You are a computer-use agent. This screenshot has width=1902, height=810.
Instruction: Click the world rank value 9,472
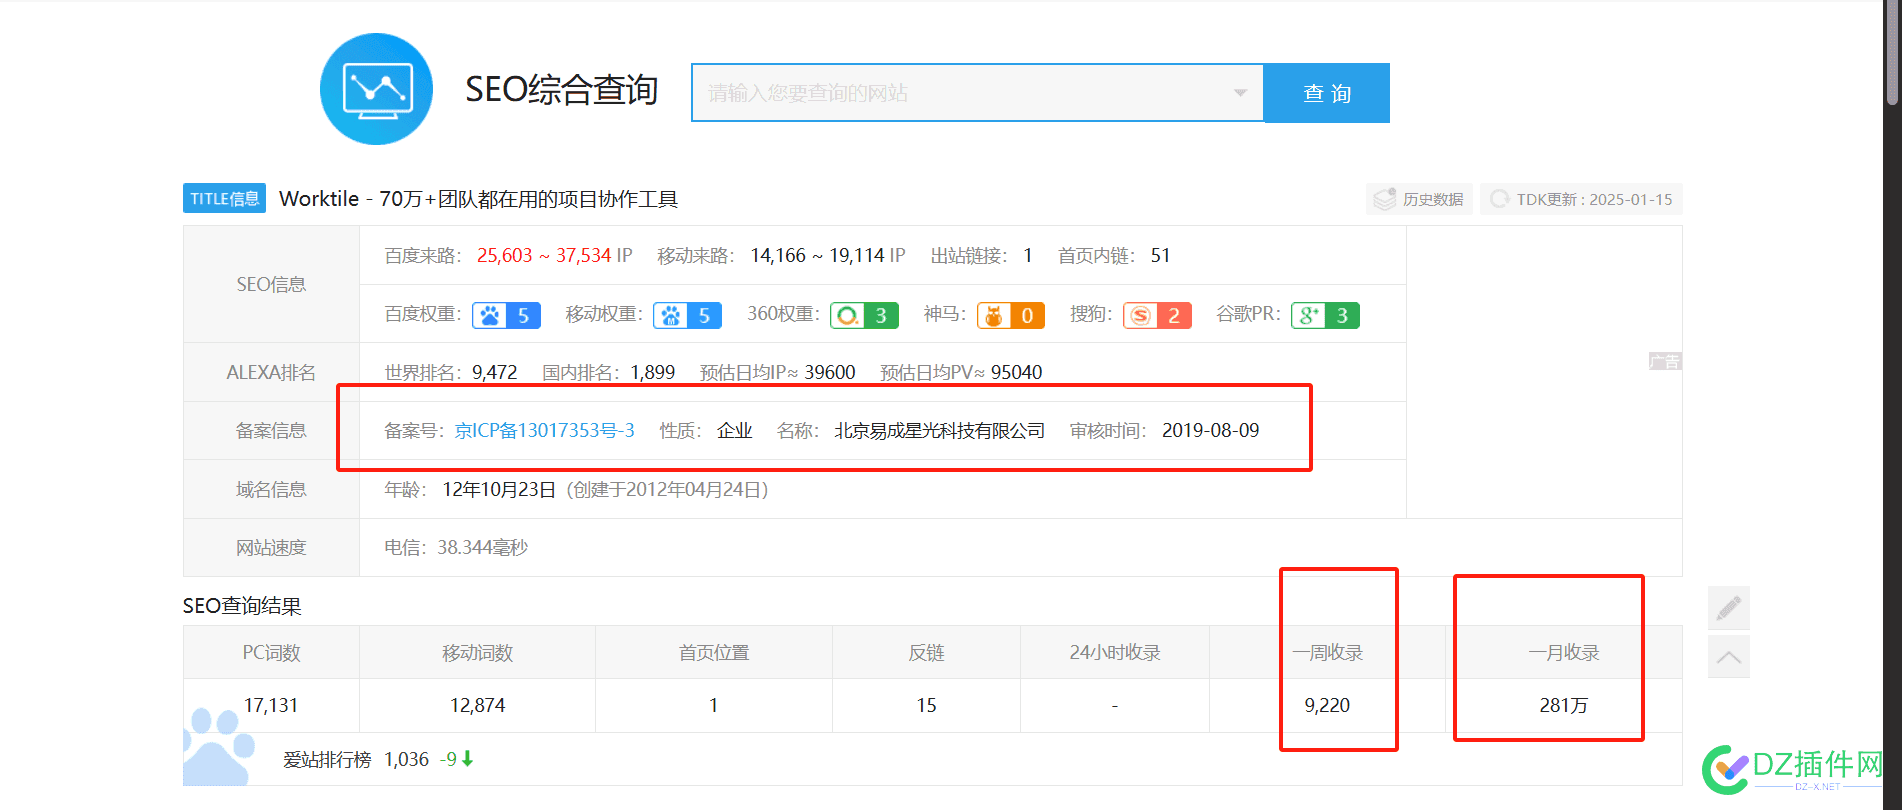coord(495,372)
